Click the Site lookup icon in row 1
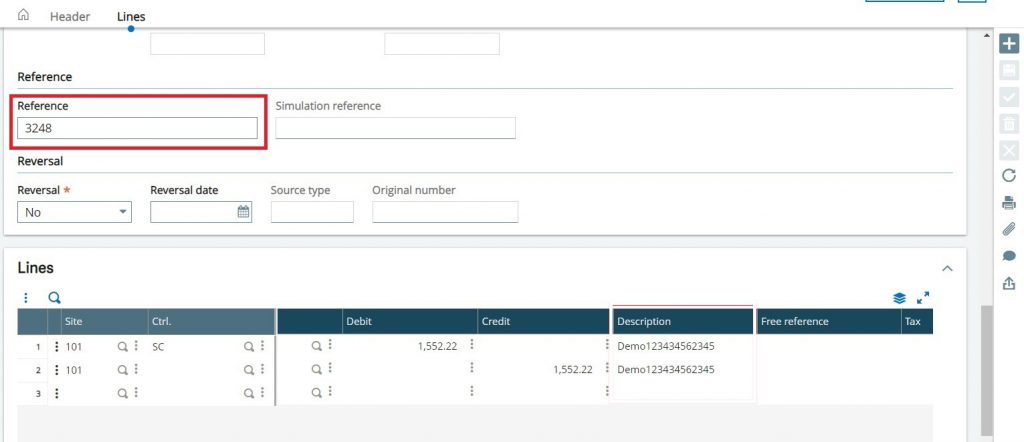Screen dimensions: 1024x442 click(122, 347)
